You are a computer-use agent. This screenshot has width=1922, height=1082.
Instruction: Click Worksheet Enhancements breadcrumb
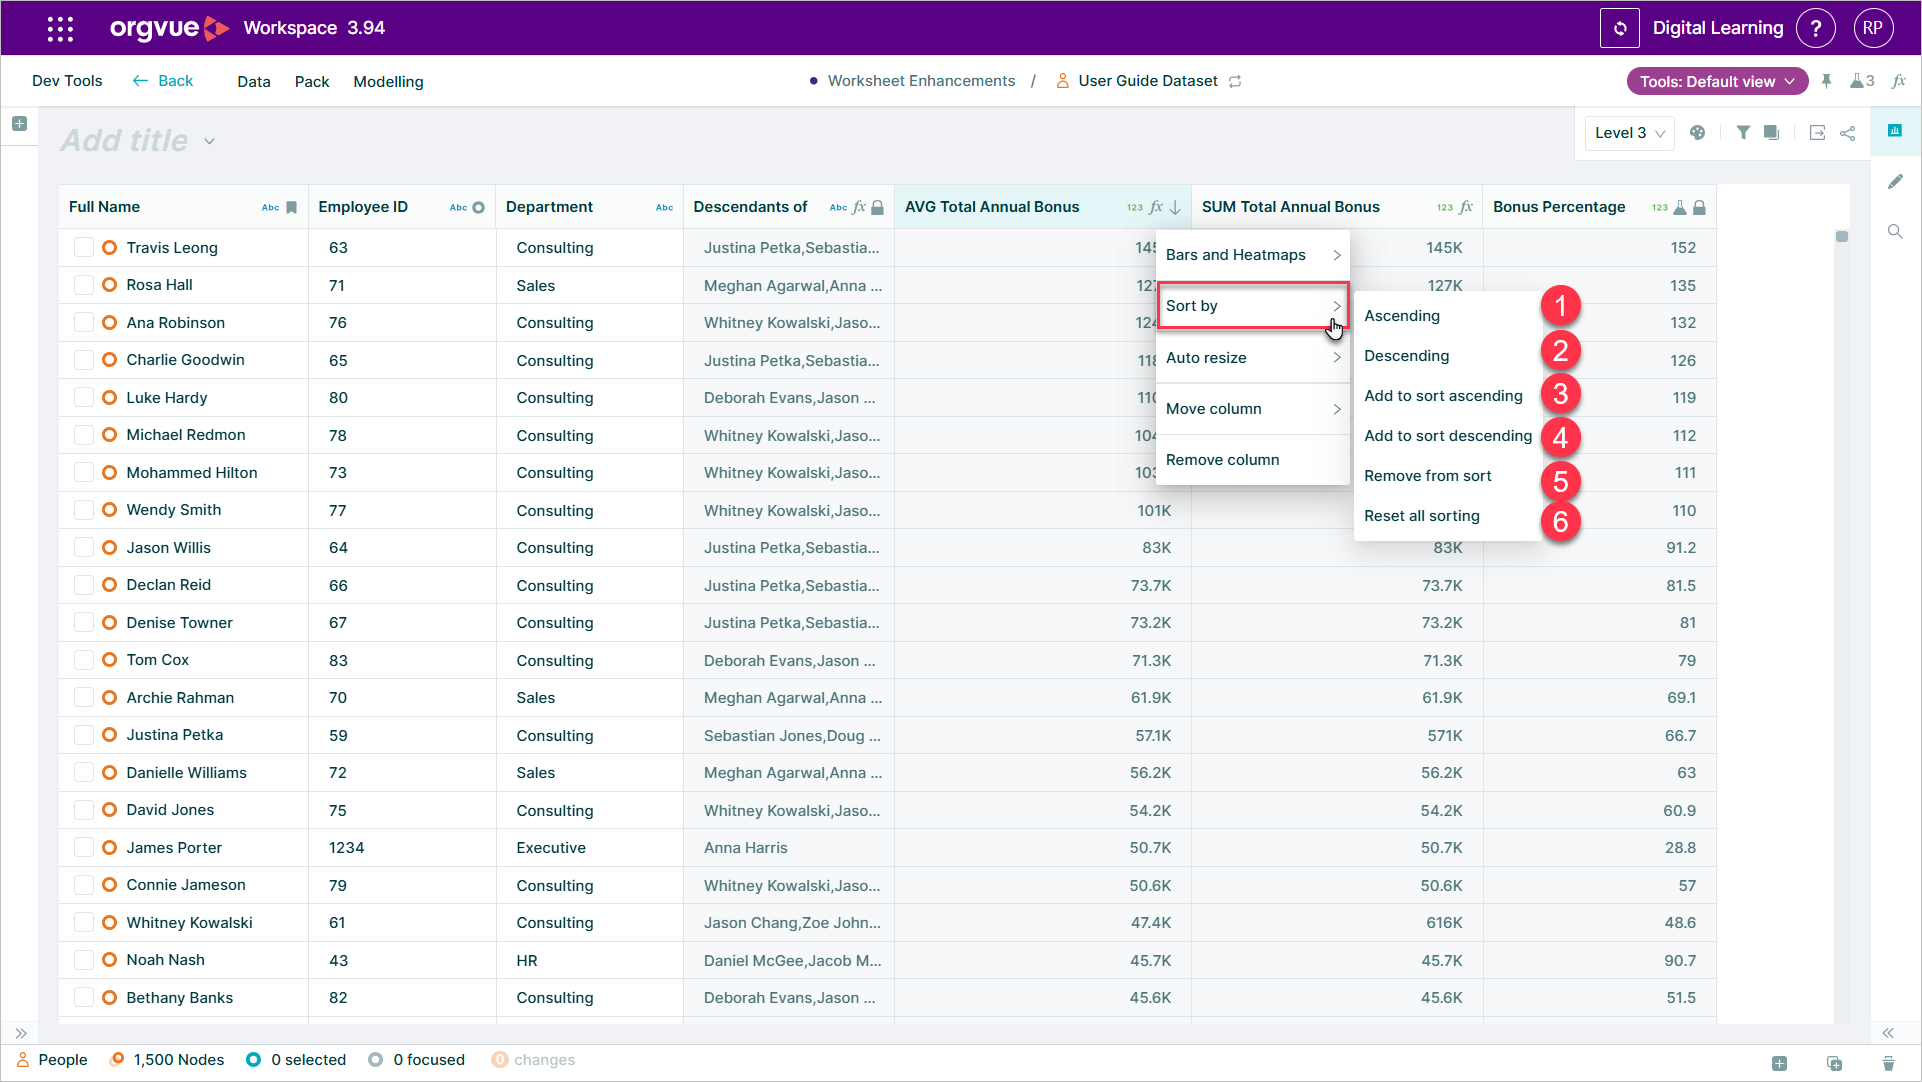[x=921, y=81]
